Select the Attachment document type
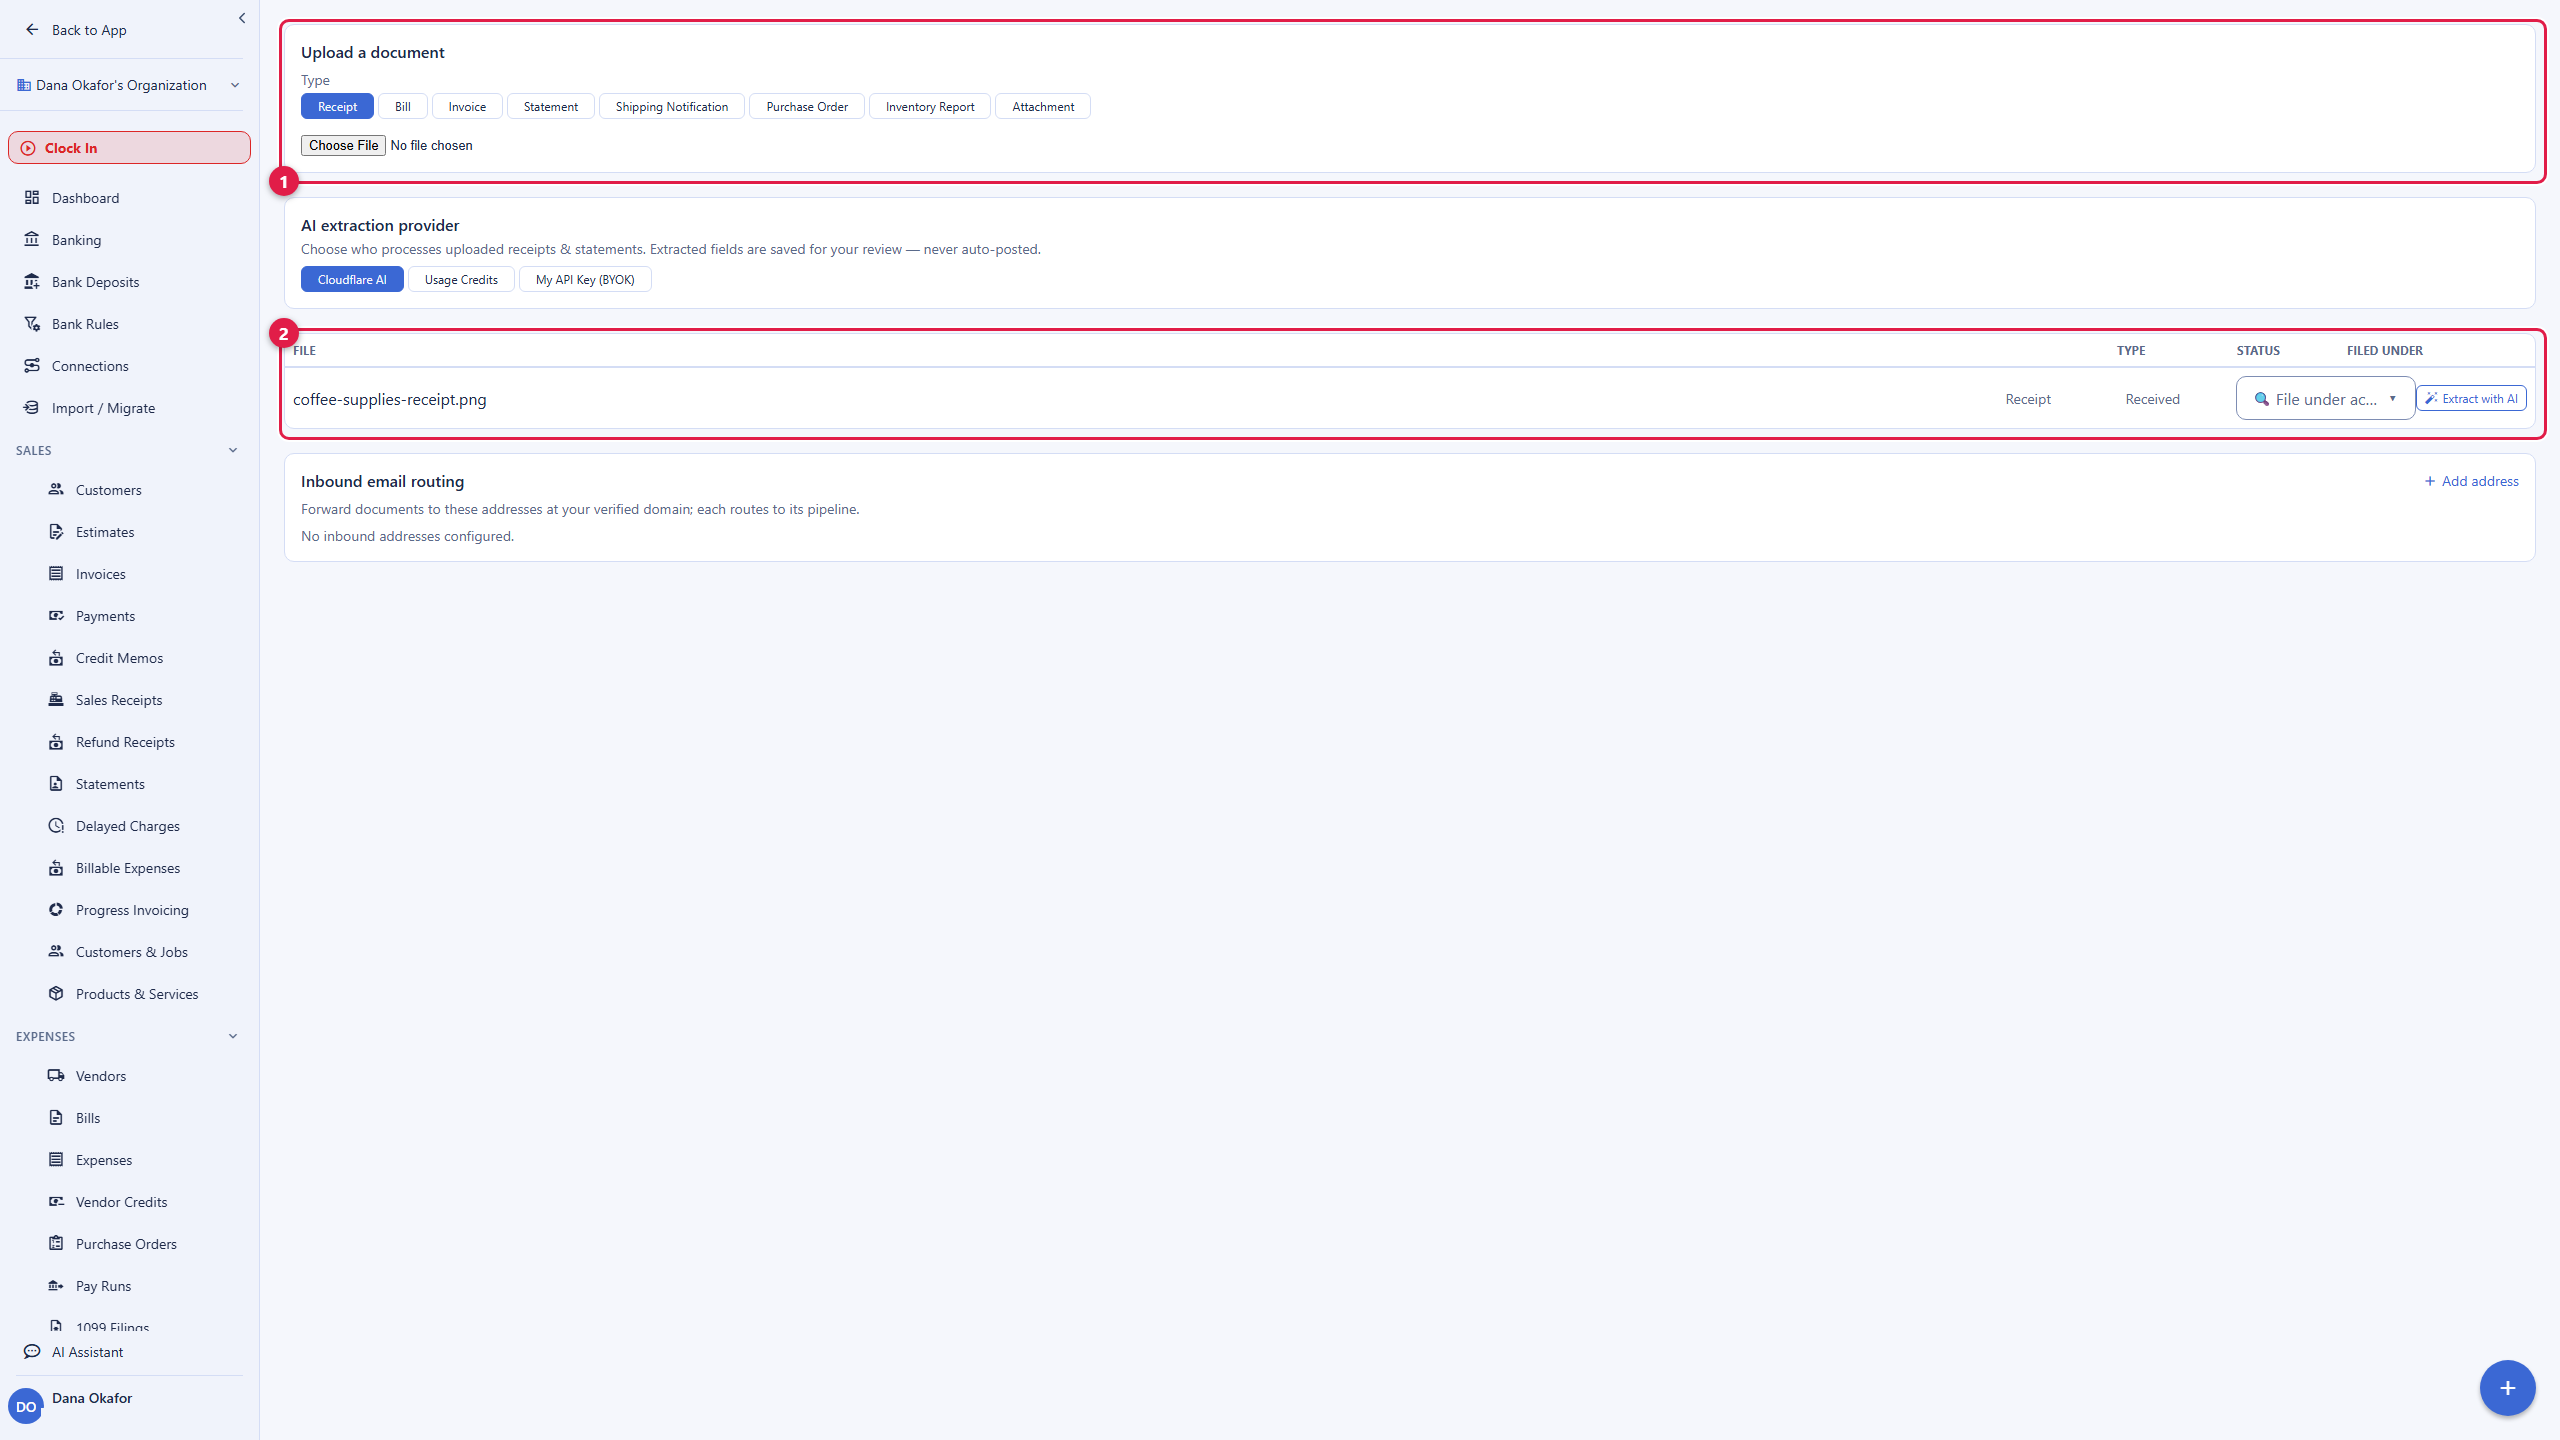This screenshot has height=1440, width=2560. point(1043,107)
